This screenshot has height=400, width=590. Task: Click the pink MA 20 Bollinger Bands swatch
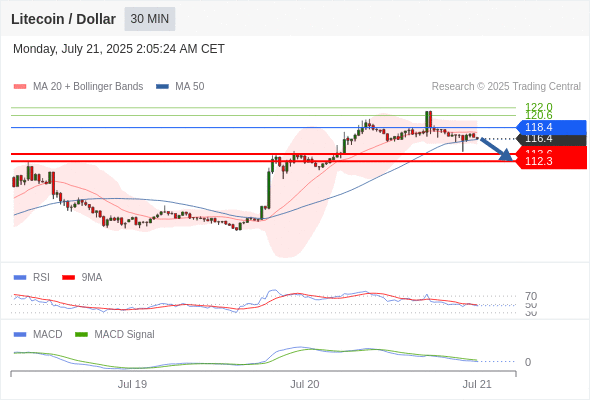[20, 87]
